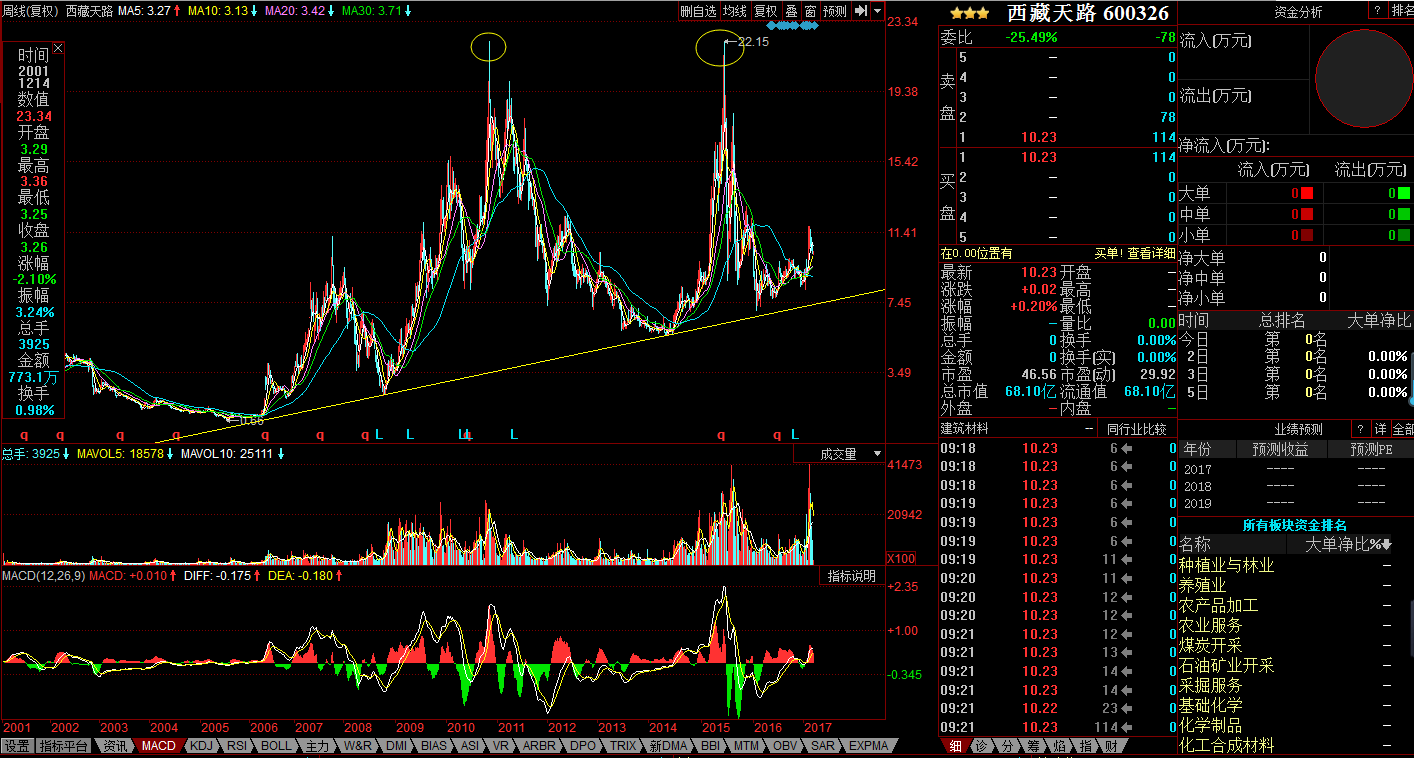Open the 资讯 news tab
1414x758 pixels.
tap(115, 746)
